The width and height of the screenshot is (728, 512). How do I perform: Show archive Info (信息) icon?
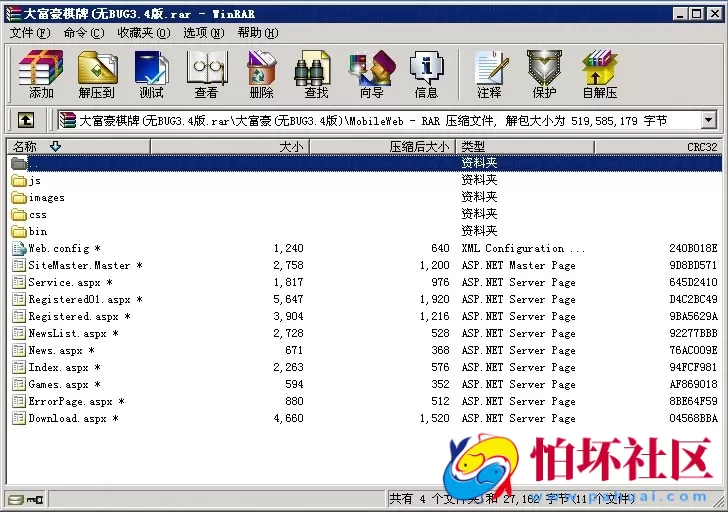click(426, 74)
